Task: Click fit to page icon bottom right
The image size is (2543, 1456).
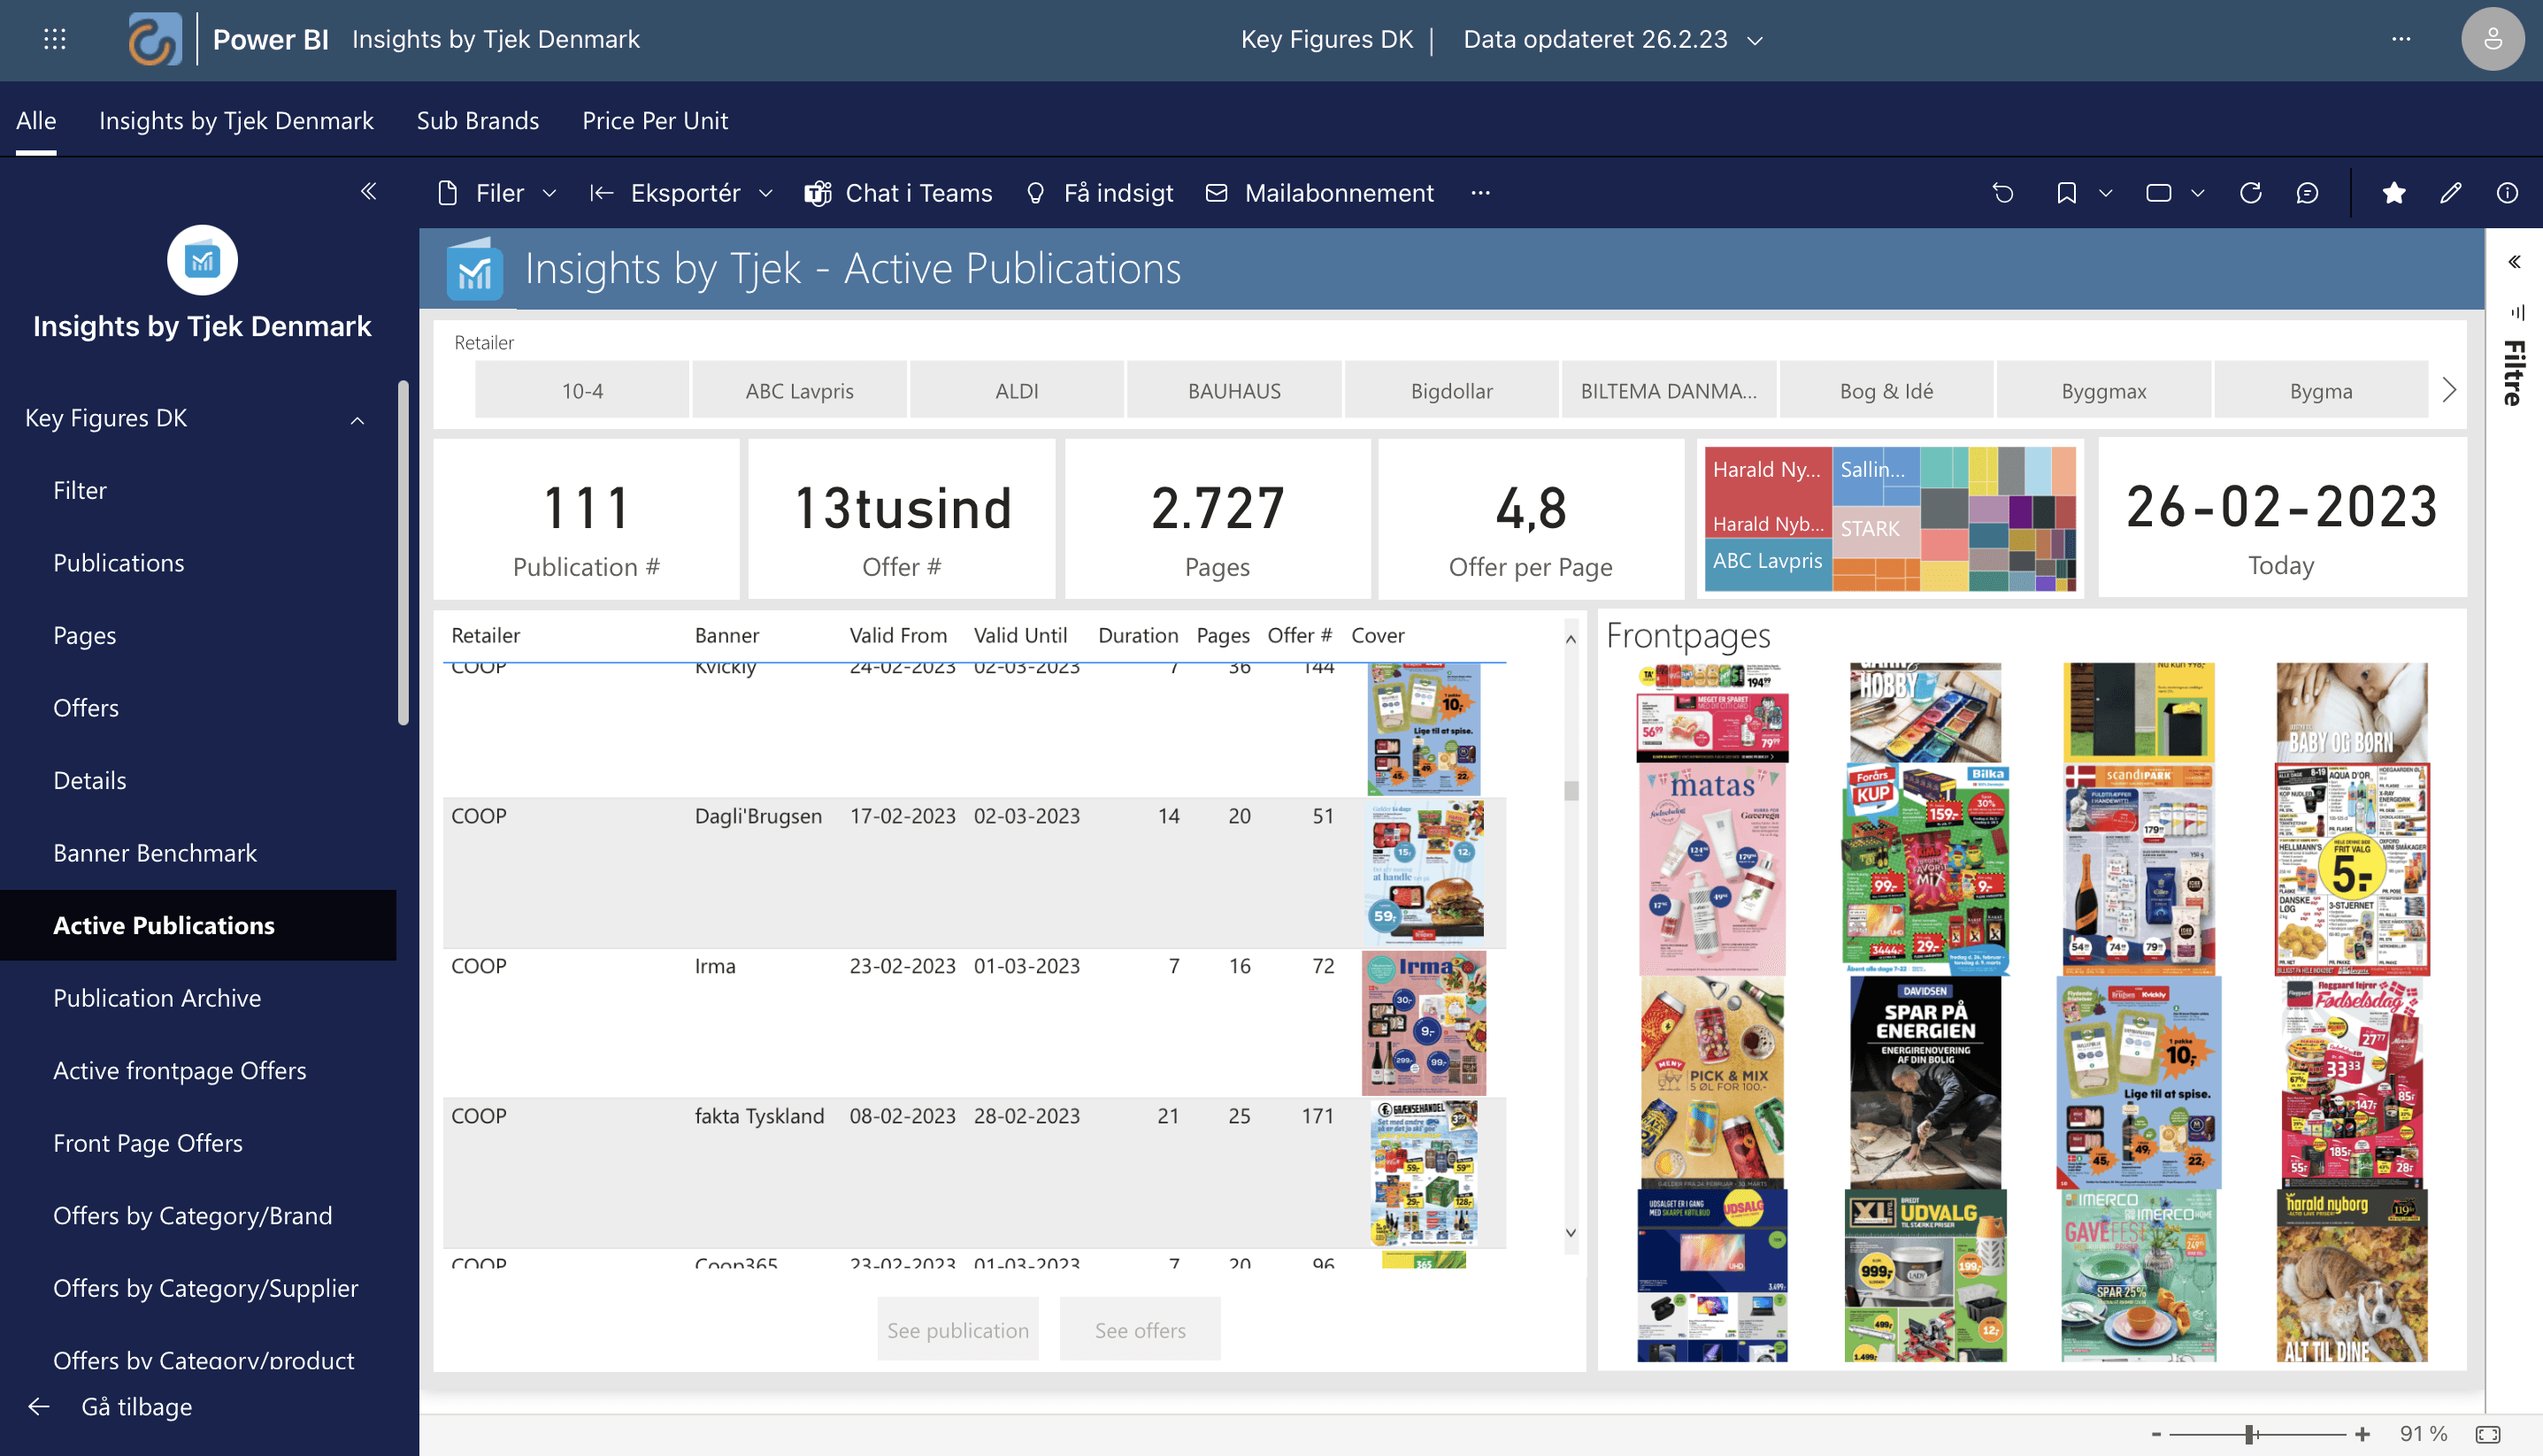Action: [x=2488, y=1434]
